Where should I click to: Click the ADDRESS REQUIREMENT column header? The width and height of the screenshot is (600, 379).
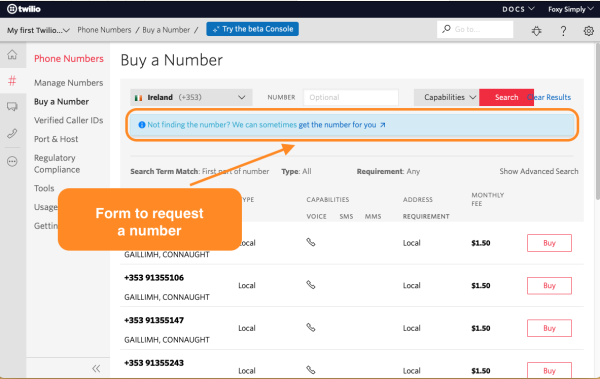click(x=426, y=208)
